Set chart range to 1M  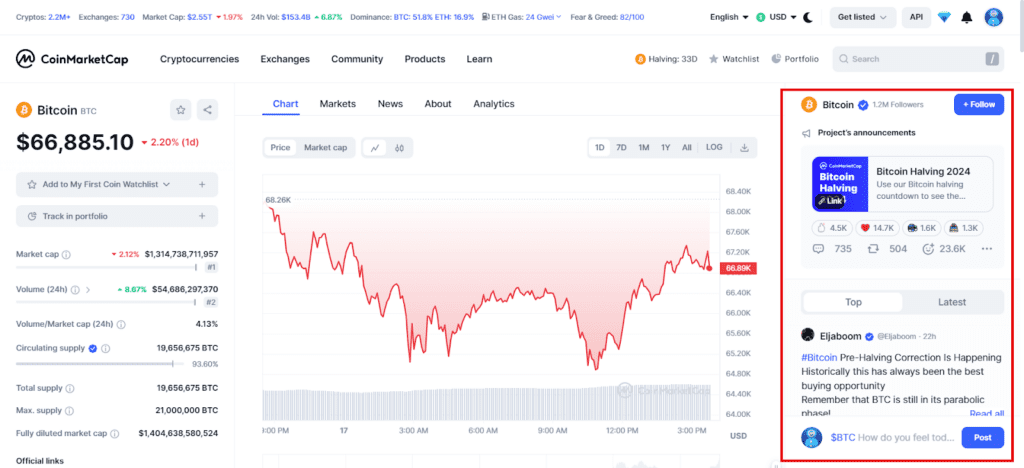click(644, 148)
